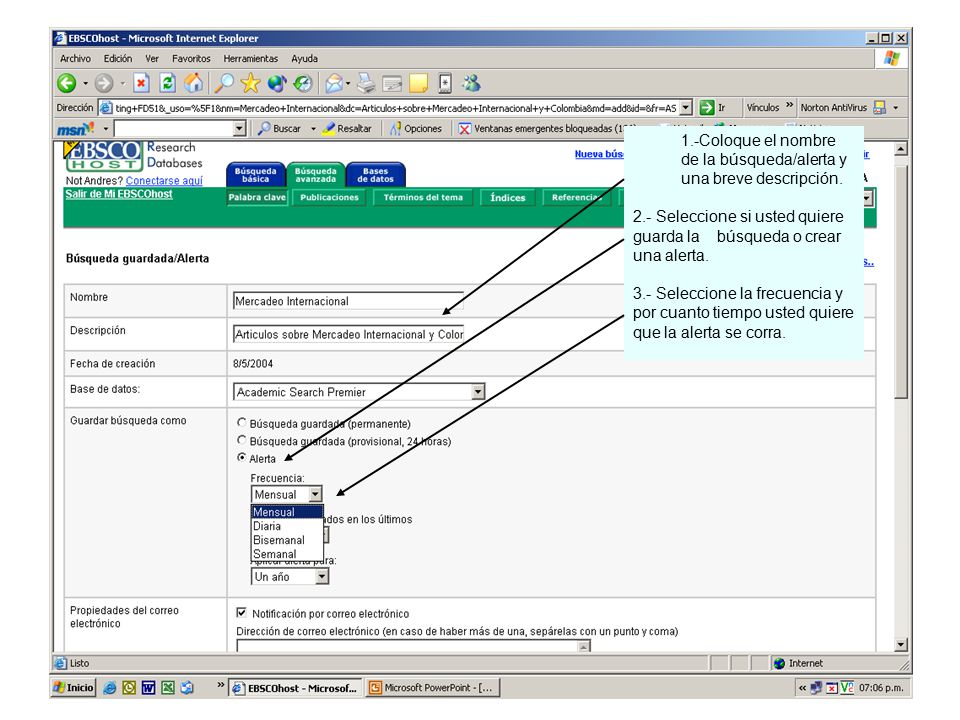Viewport: 960px width, 720px height.
Task: Open the Herramientas menu
Action: click(250, 59)
